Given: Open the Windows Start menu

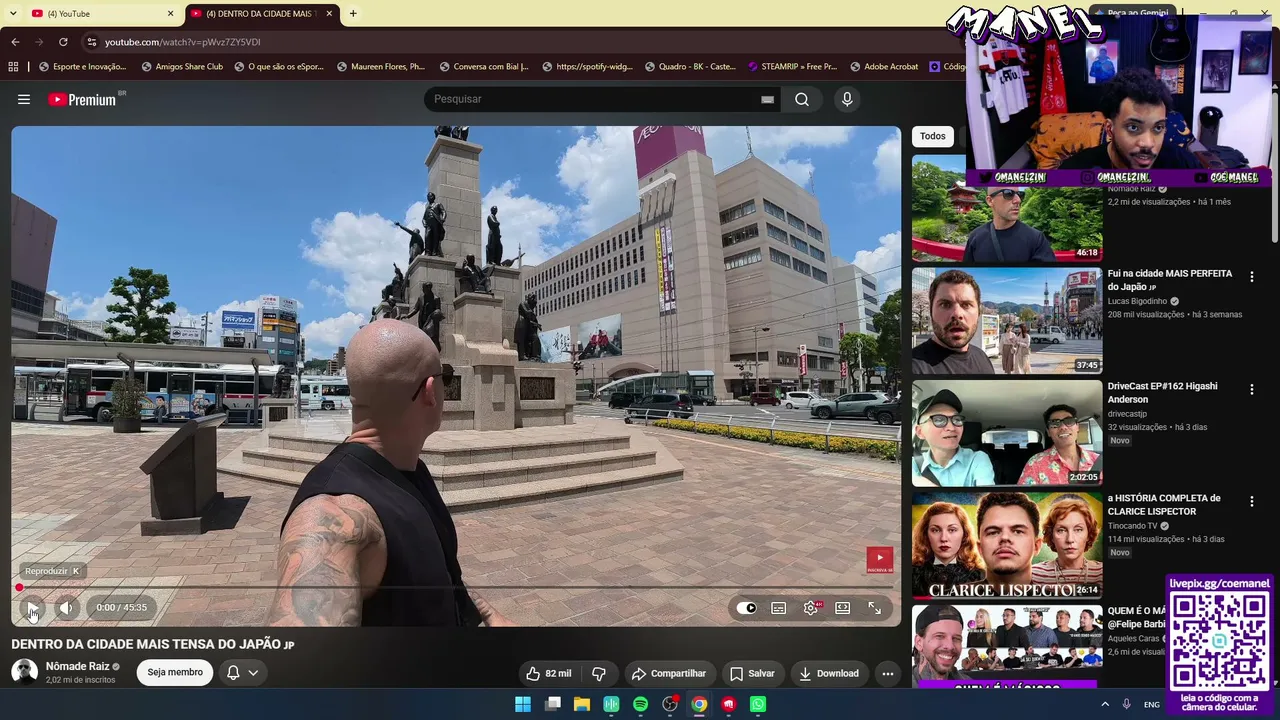Looking at the screenshot, I should pos(523,704).
